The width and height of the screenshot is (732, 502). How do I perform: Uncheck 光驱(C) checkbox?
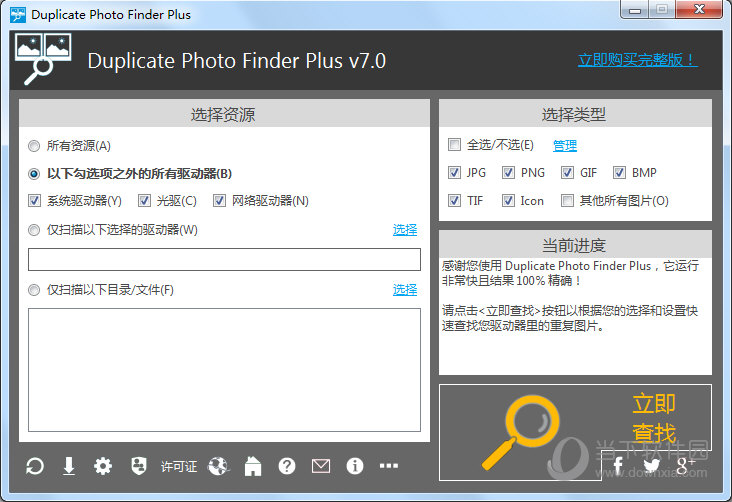coord(144,201)
